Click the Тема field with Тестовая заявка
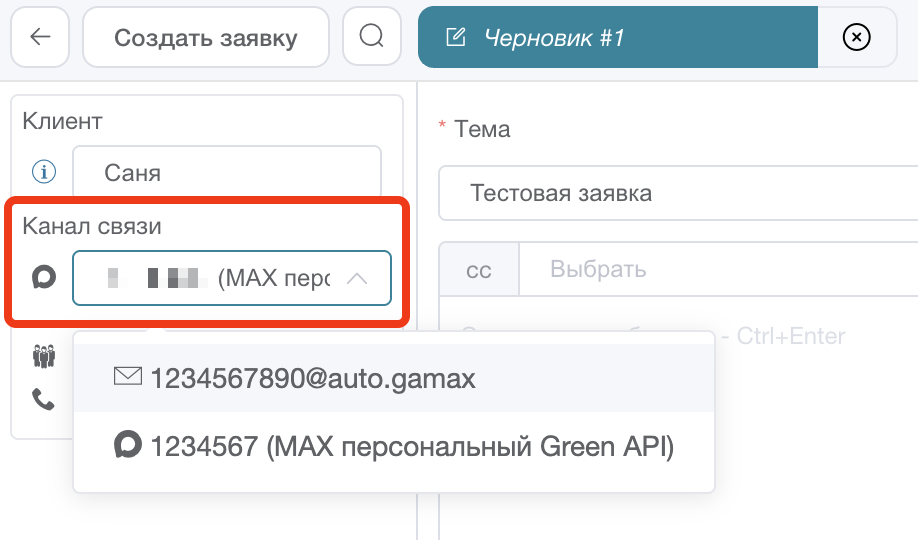Image resolution: width=918 pixels, height=540 pixels. point(678,193)
